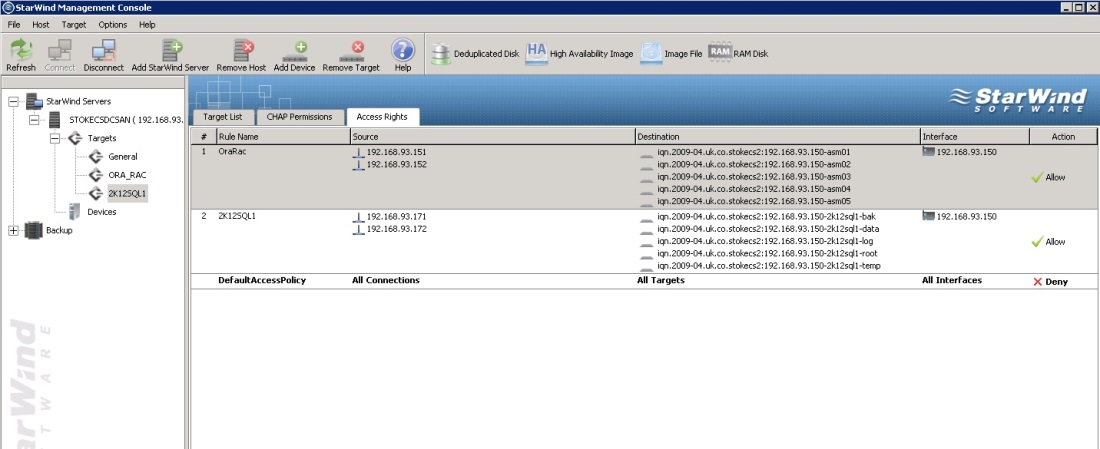The image size is (1100, 449).
Task: Select the 2K12SQL1 rule name in table
Action: click(x=235, y=216)
